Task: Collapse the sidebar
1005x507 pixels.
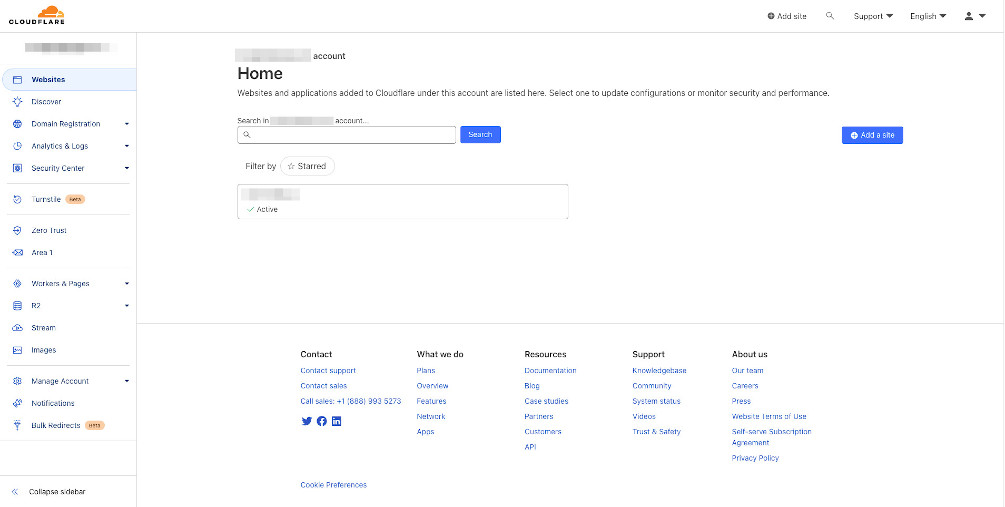Action: pyautogui.click(x=55, y=491)
